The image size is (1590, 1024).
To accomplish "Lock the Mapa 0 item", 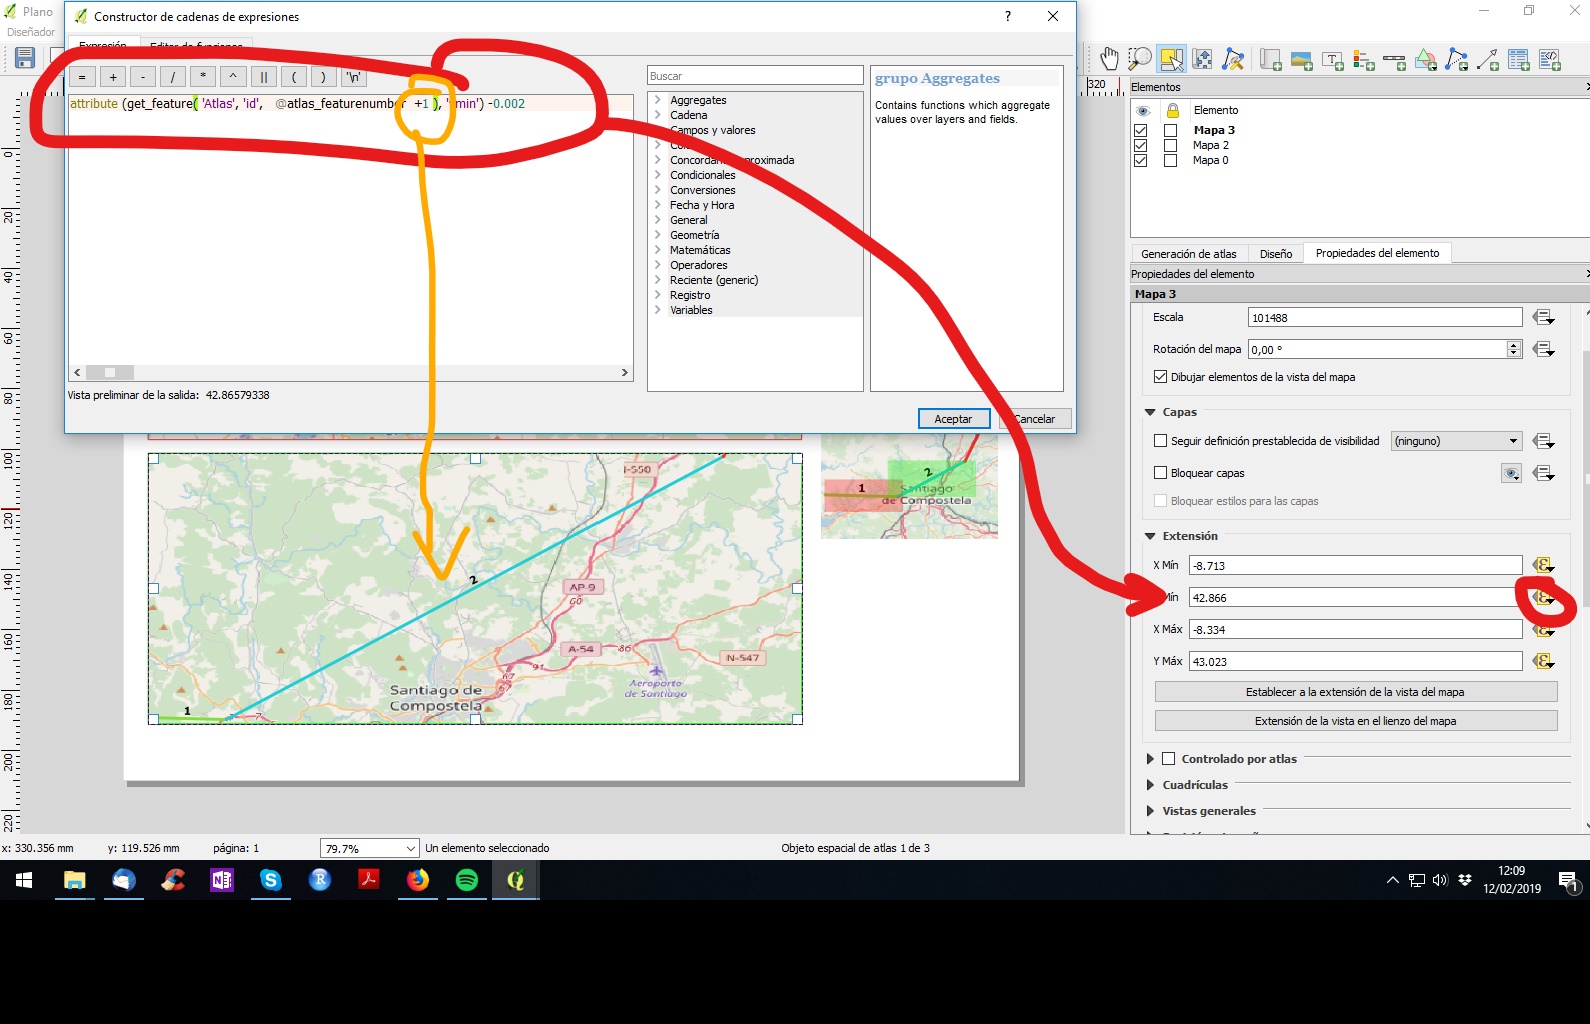I will click(x=1170, y=160).
